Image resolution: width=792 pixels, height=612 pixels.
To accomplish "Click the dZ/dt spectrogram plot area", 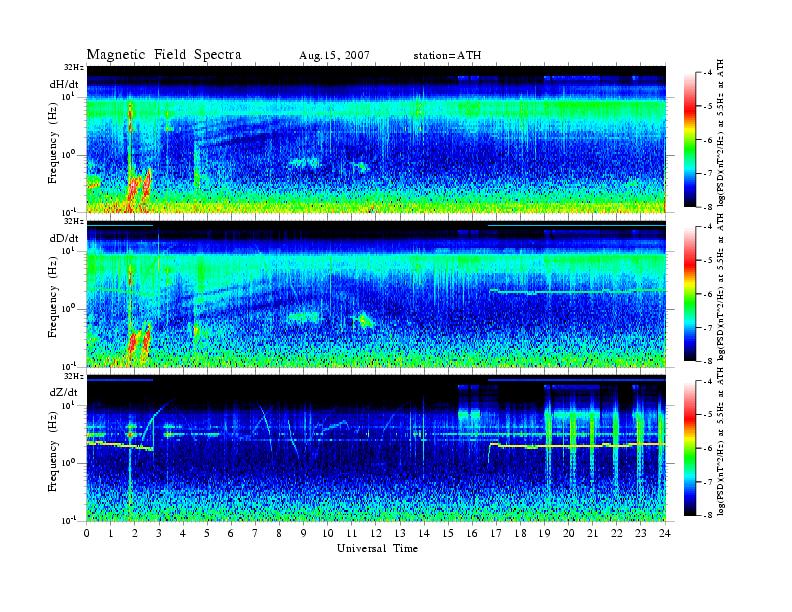I will click(x=376, y=448).
